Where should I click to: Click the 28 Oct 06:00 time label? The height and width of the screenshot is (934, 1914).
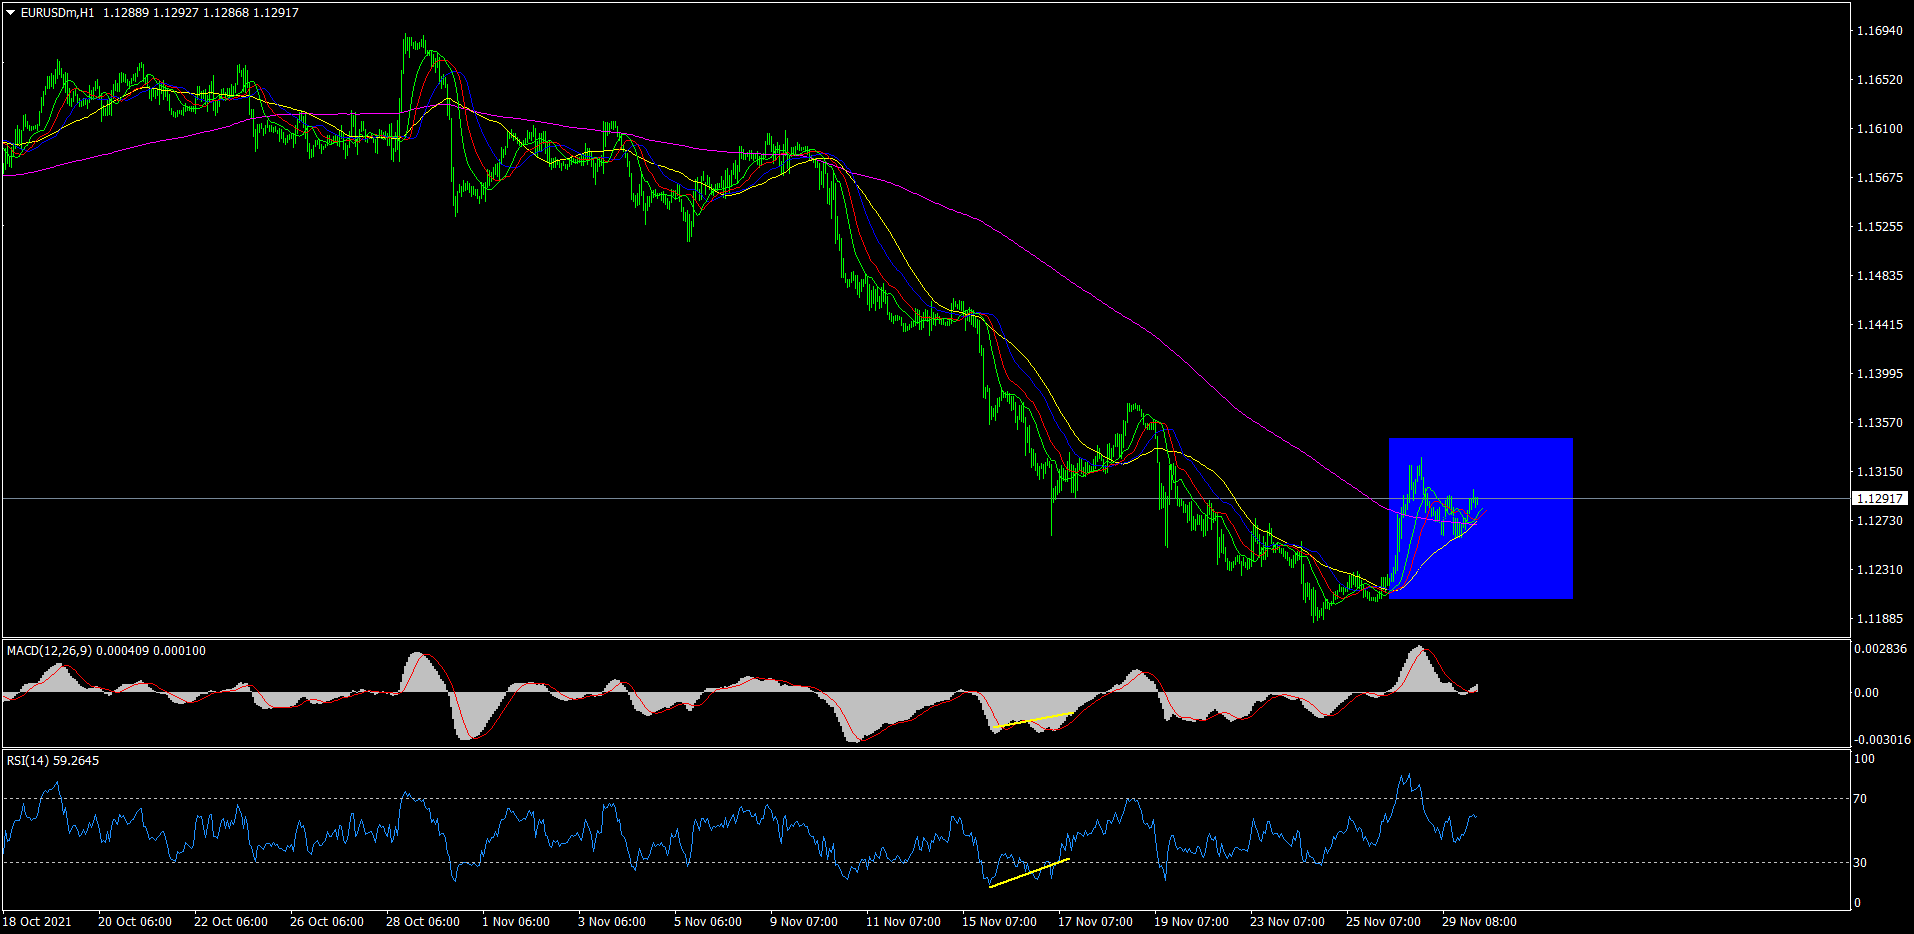423,922
